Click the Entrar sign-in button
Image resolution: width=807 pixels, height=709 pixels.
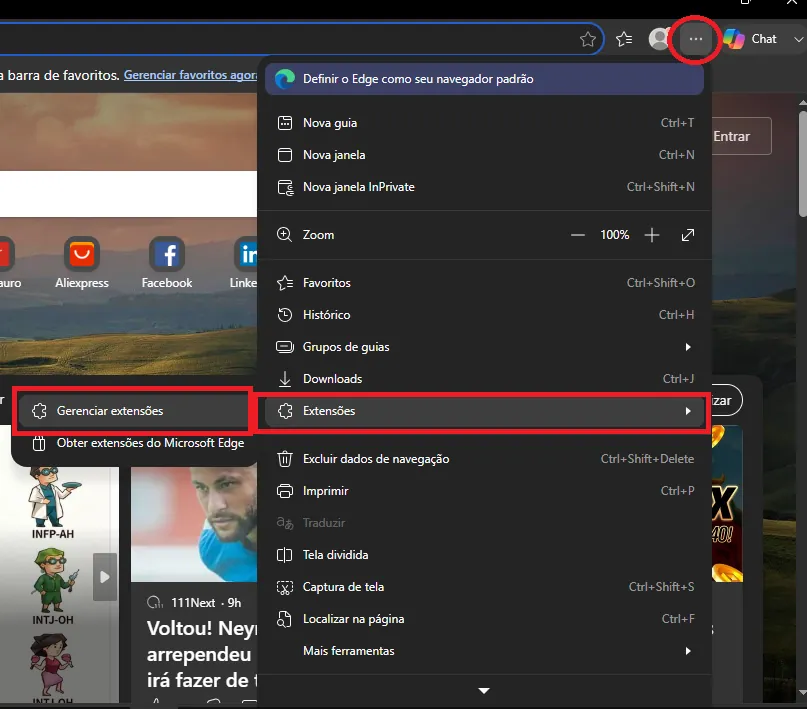click(x=741, y=136)
